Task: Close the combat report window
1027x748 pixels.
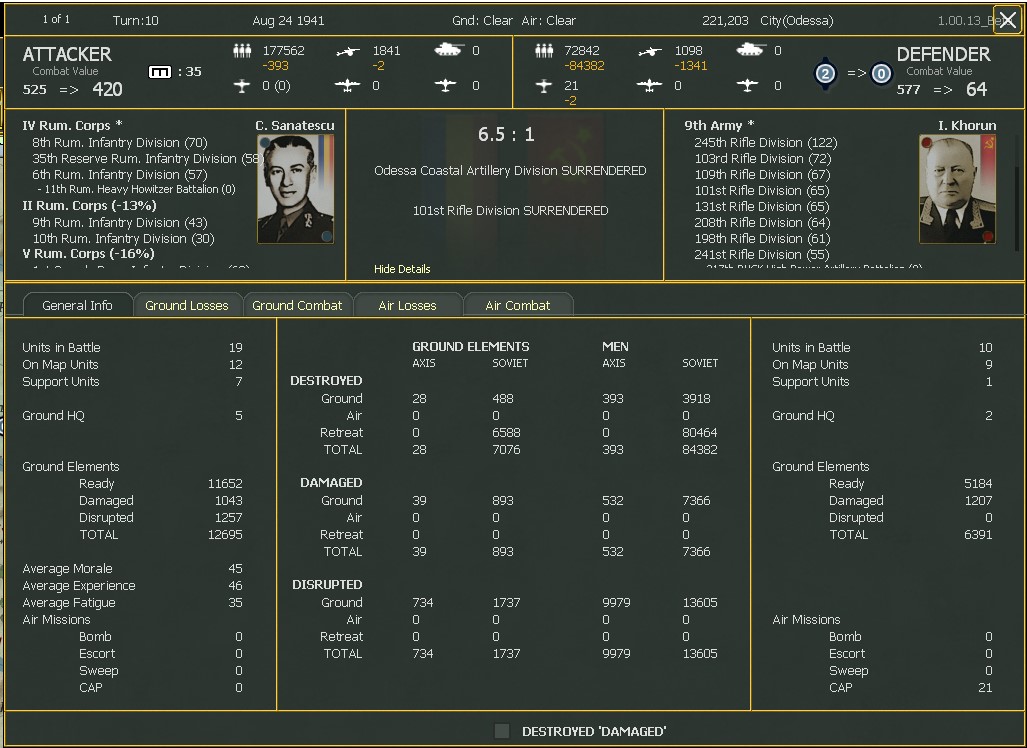Action: 1008,20
